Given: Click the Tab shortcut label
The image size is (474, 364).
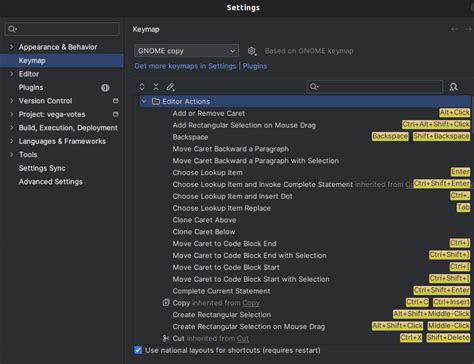Looking at the screenshot, I should [x=463, y=207].
